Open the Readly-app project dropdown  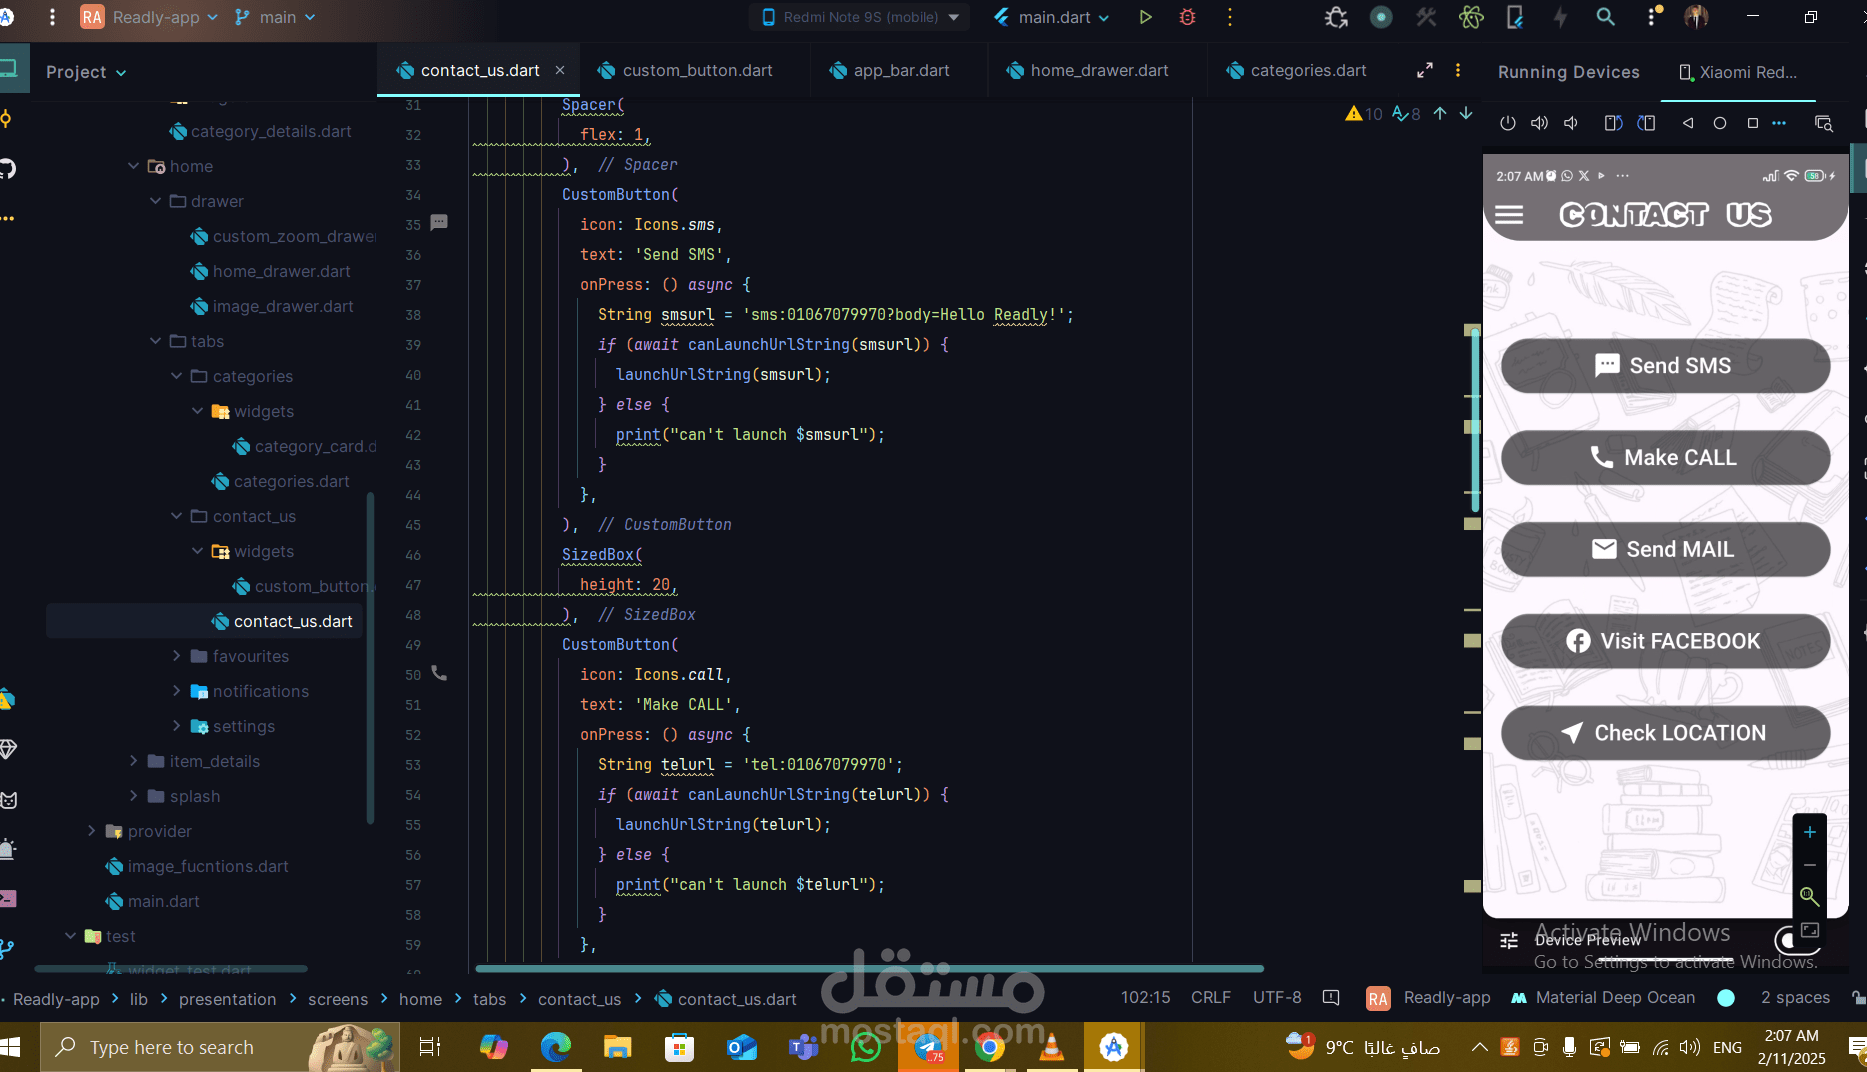click(149, 17)
